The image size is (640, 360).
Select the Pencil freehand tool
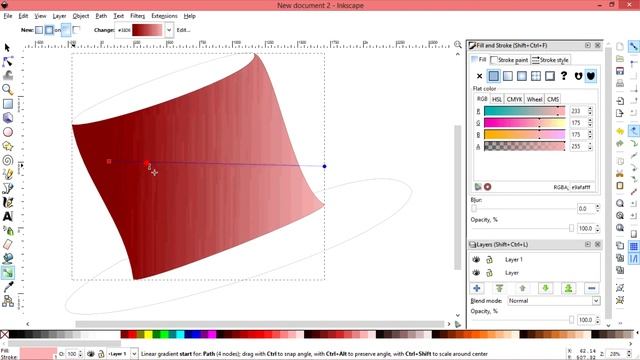click(x=7, y=174)
